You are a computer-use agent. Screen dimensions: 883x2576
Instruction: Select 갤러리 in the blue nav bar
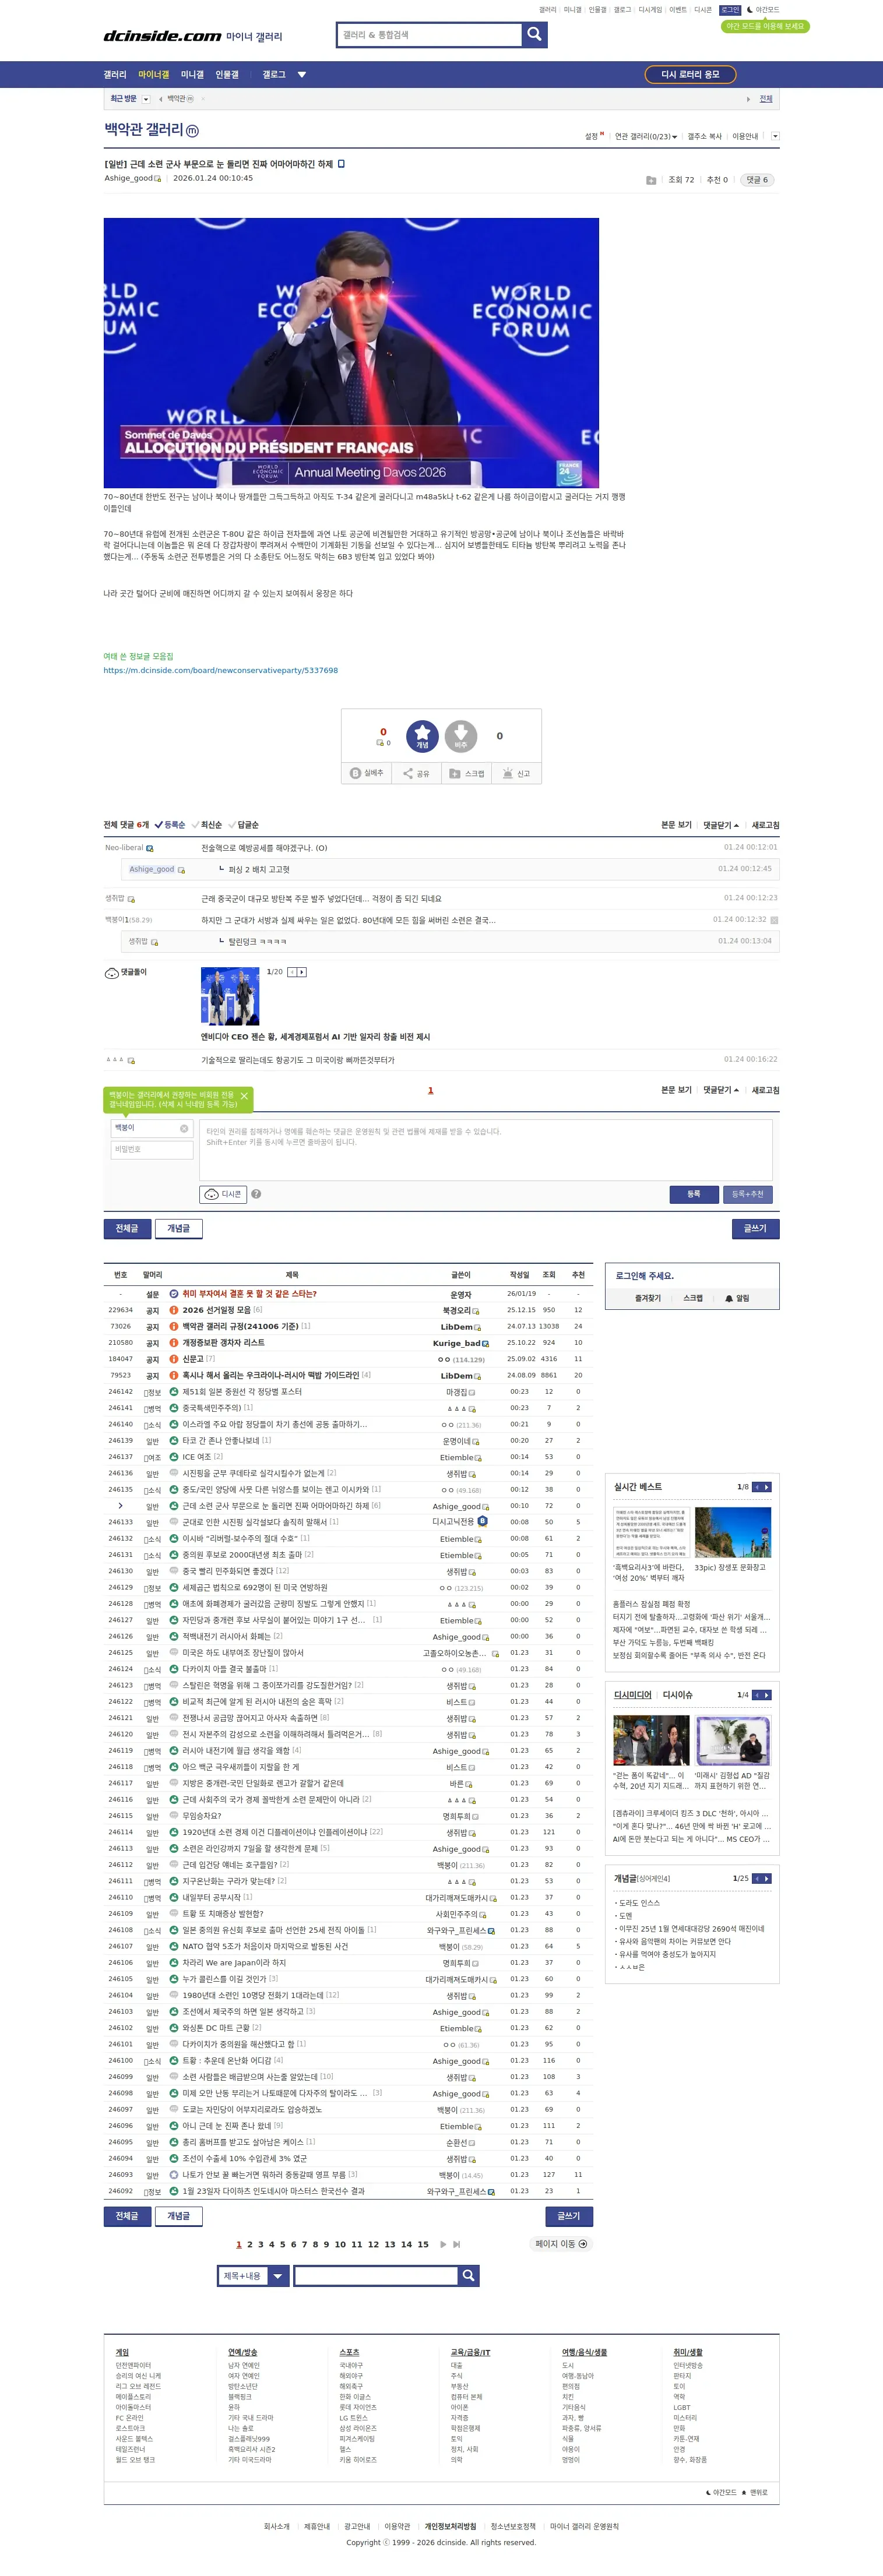point(115,75)
